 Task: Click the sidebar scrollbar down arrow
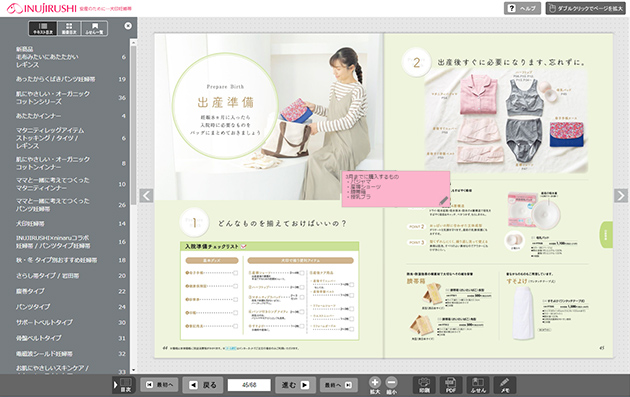click(133, 370)
